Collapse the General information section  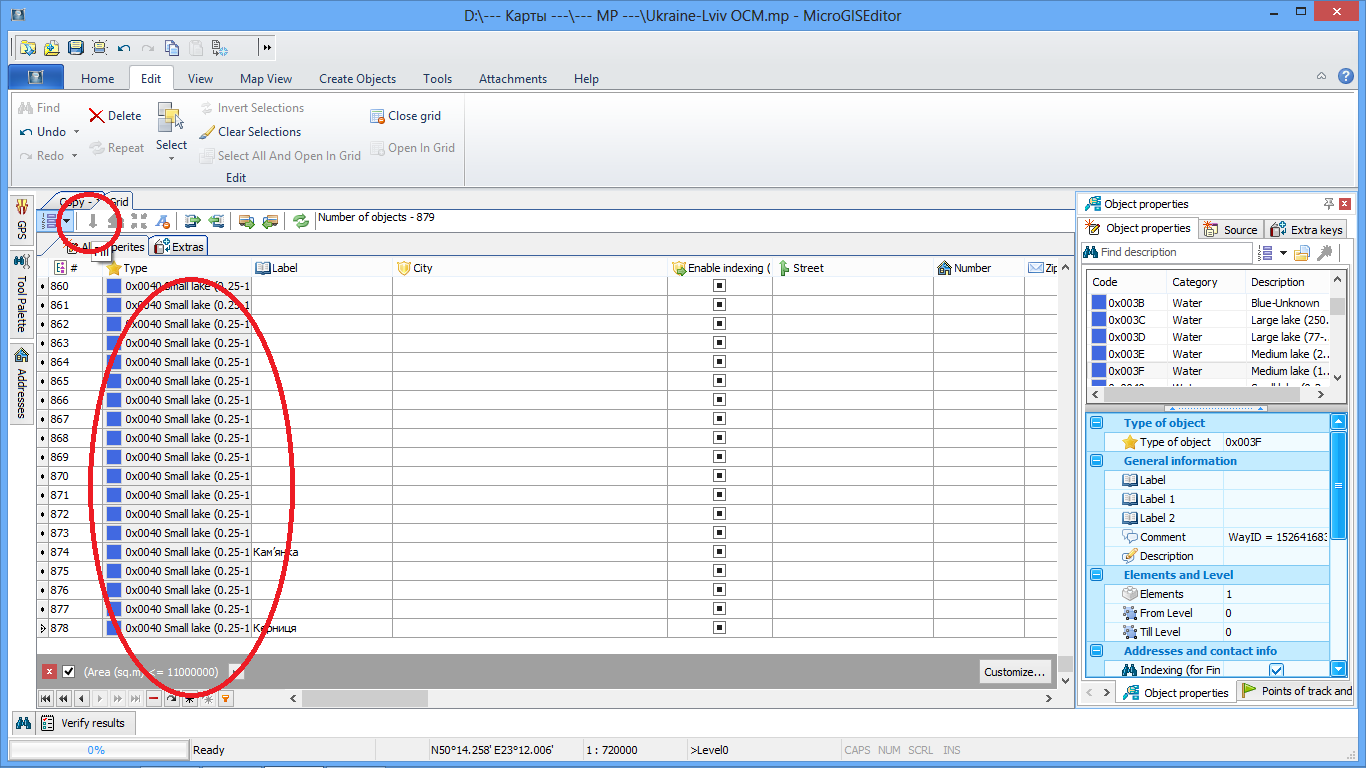pos(1096,461)
